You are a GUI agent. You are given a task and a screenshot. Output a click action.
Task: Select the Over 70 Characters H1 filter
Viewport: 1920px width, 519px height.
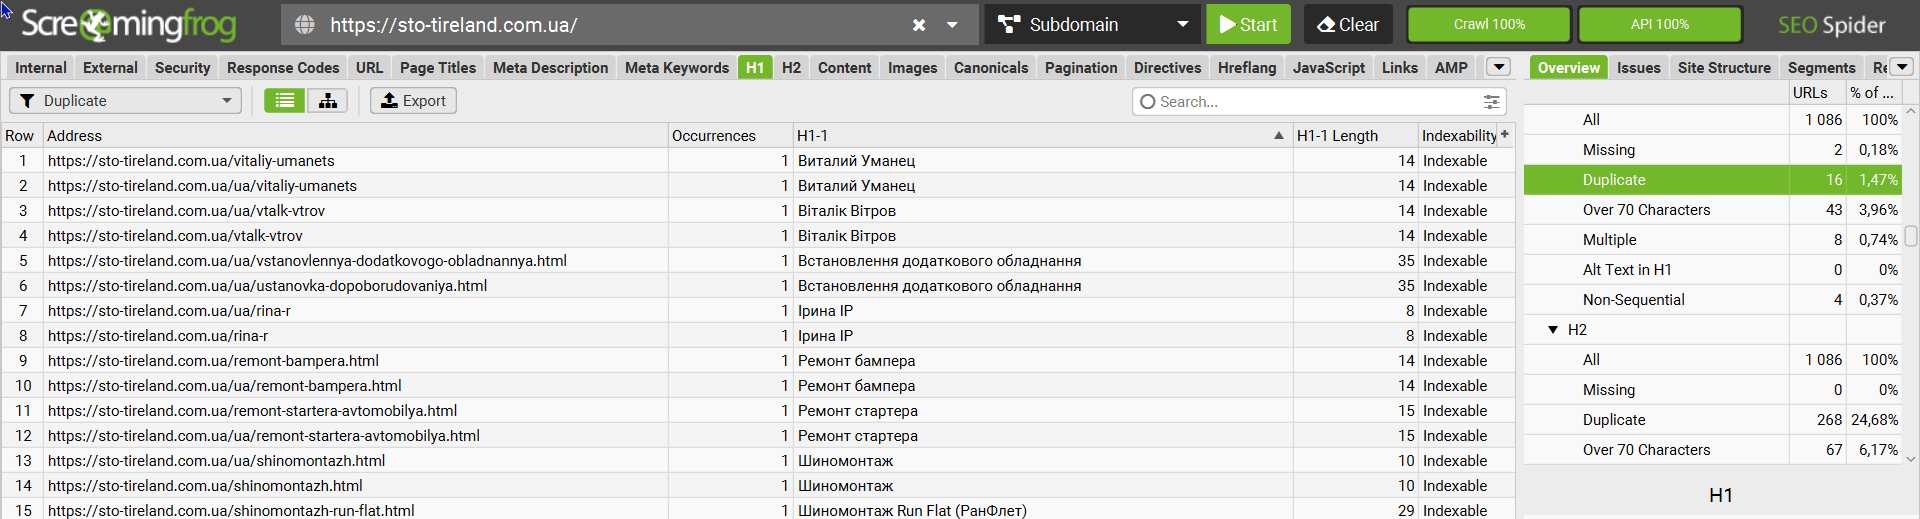[1646, 210]
